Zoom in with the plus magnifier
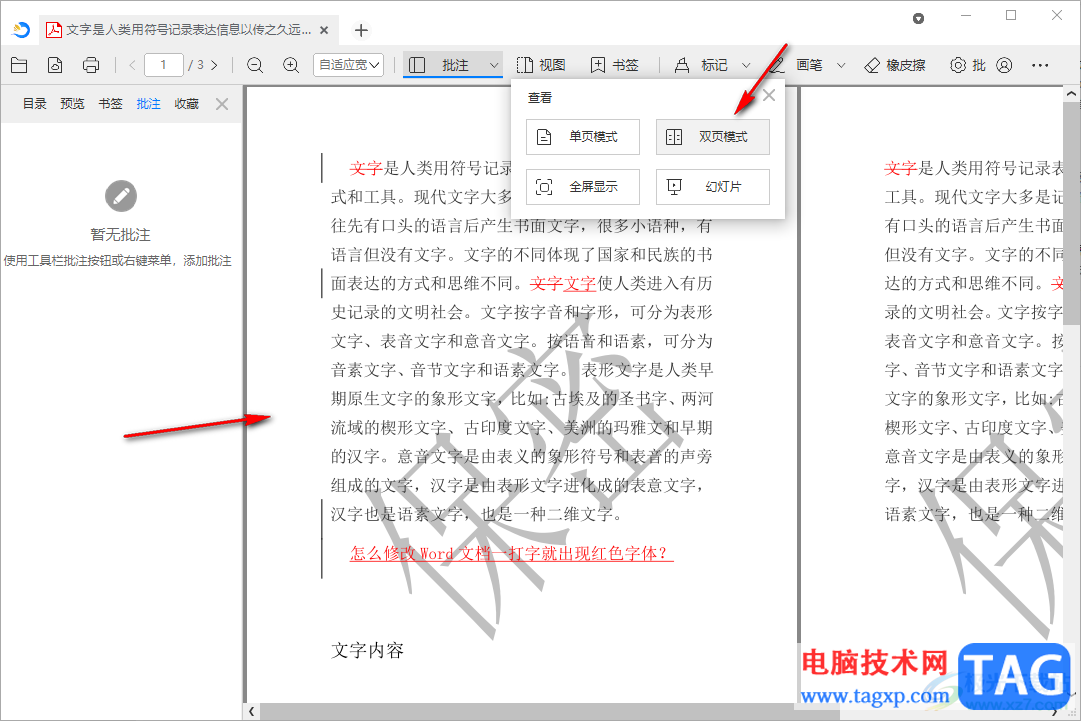This screenshot has height=721, width=1081. [291, 65]
